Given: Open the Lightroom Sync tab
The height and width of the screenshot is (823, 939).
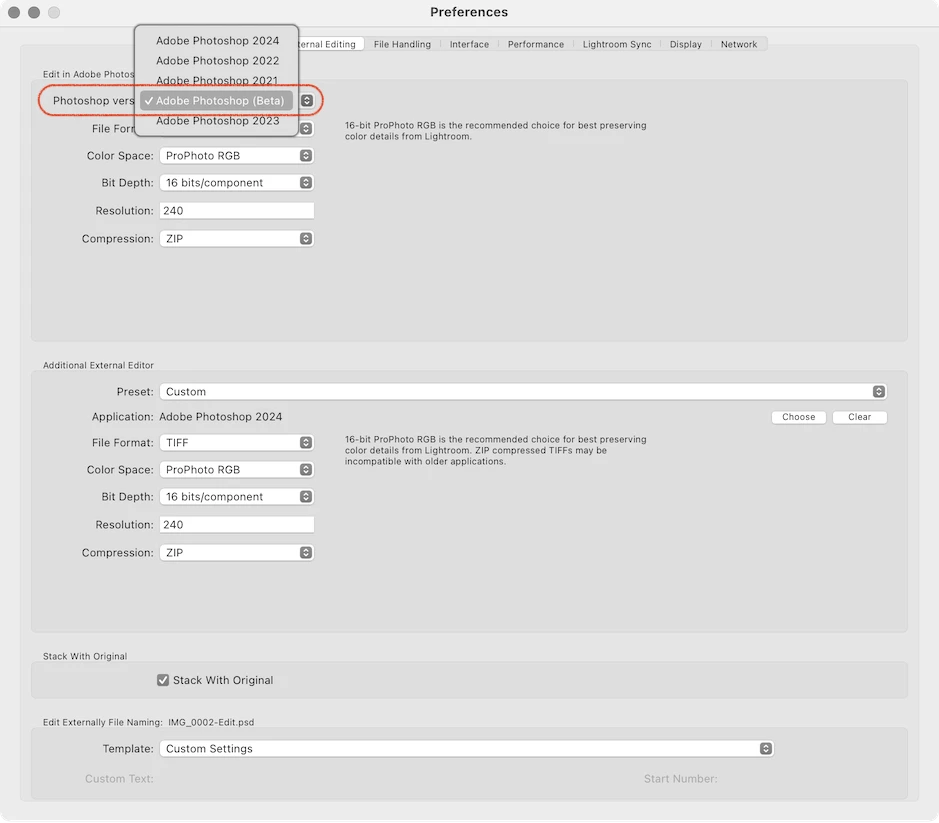Looking at the screenshot, I should tap(616, 44).
